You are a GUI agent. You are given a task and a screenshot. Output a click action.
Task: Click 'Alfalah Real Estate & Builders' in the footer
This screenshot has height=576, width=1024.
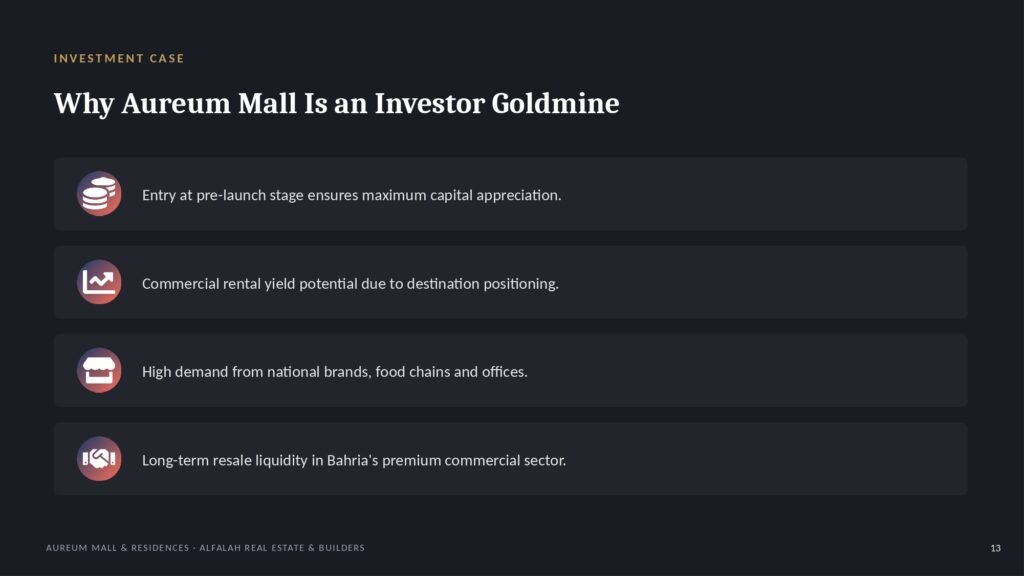click(x=282, y=548)
